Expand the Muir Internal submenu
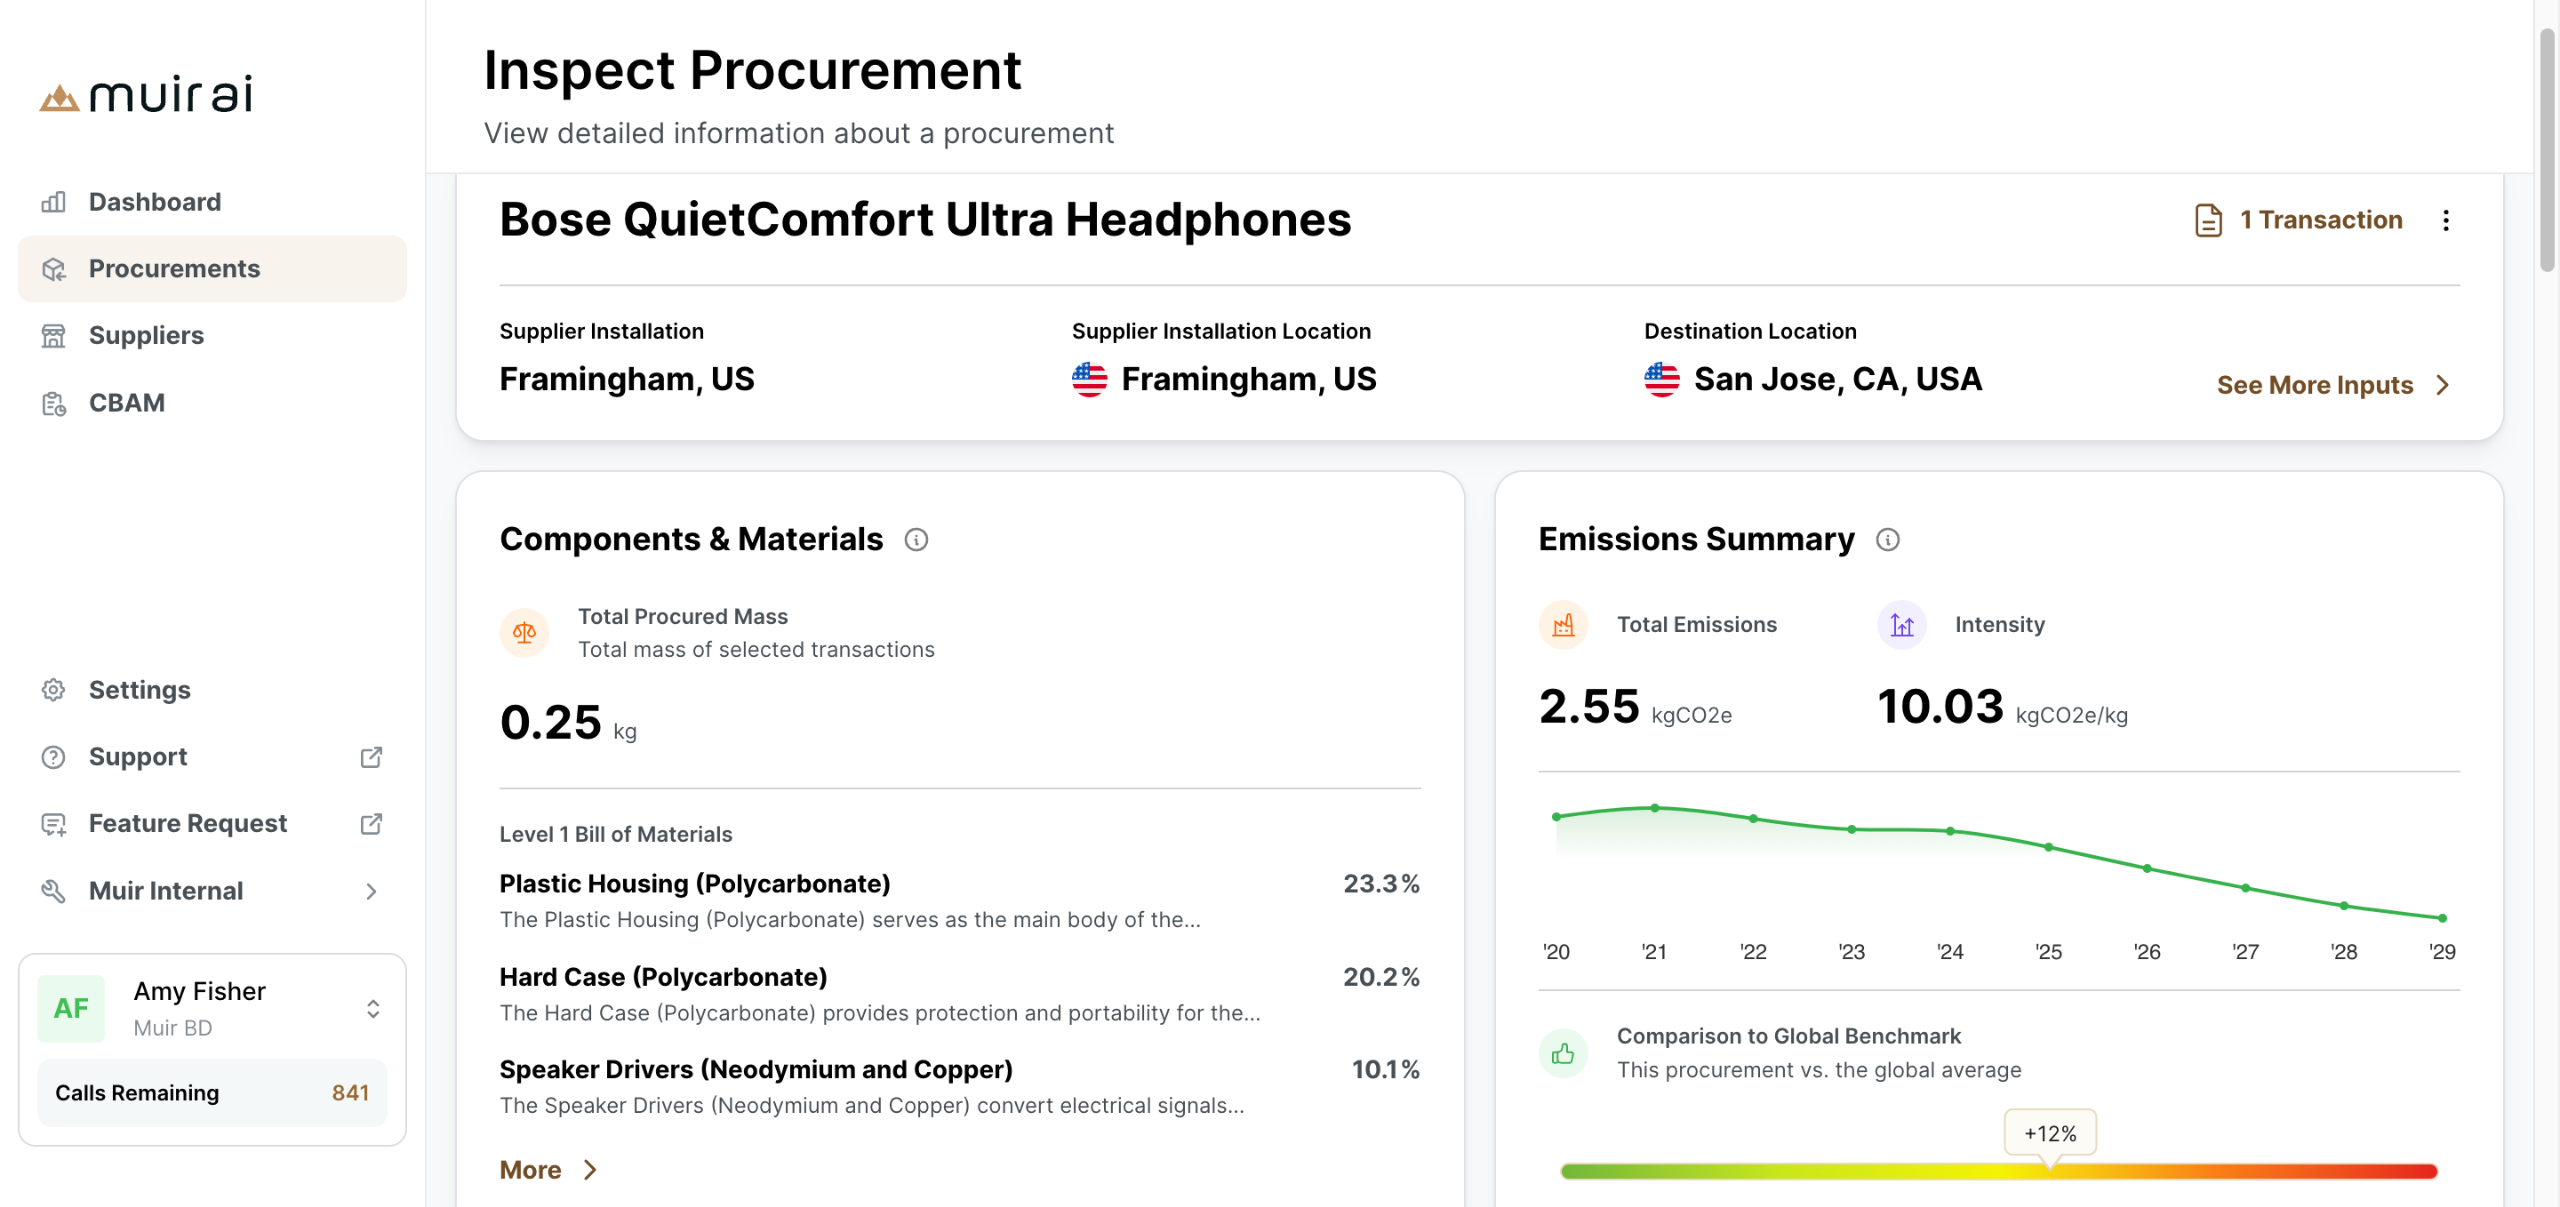The width and height of the screenshot is (2560, 1207). coord(371,891)
